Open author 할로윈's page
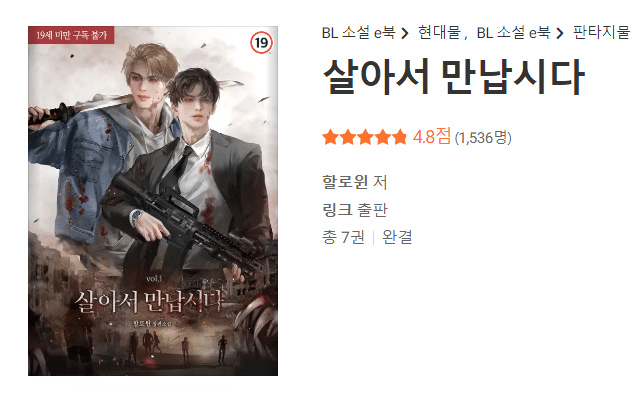The image size is (641, 409). 345,182
